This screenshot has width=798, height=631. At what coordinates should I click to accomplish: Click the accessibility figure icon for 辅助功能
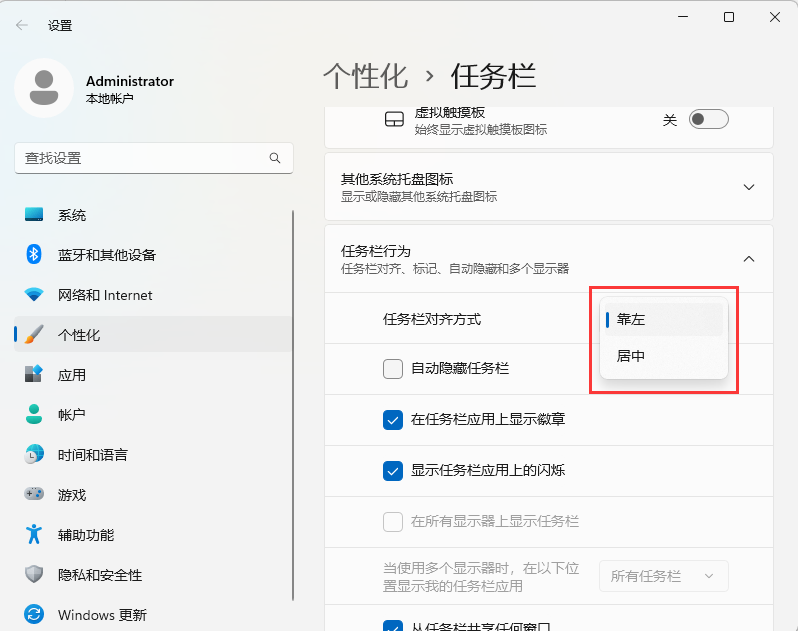(34, 534)
